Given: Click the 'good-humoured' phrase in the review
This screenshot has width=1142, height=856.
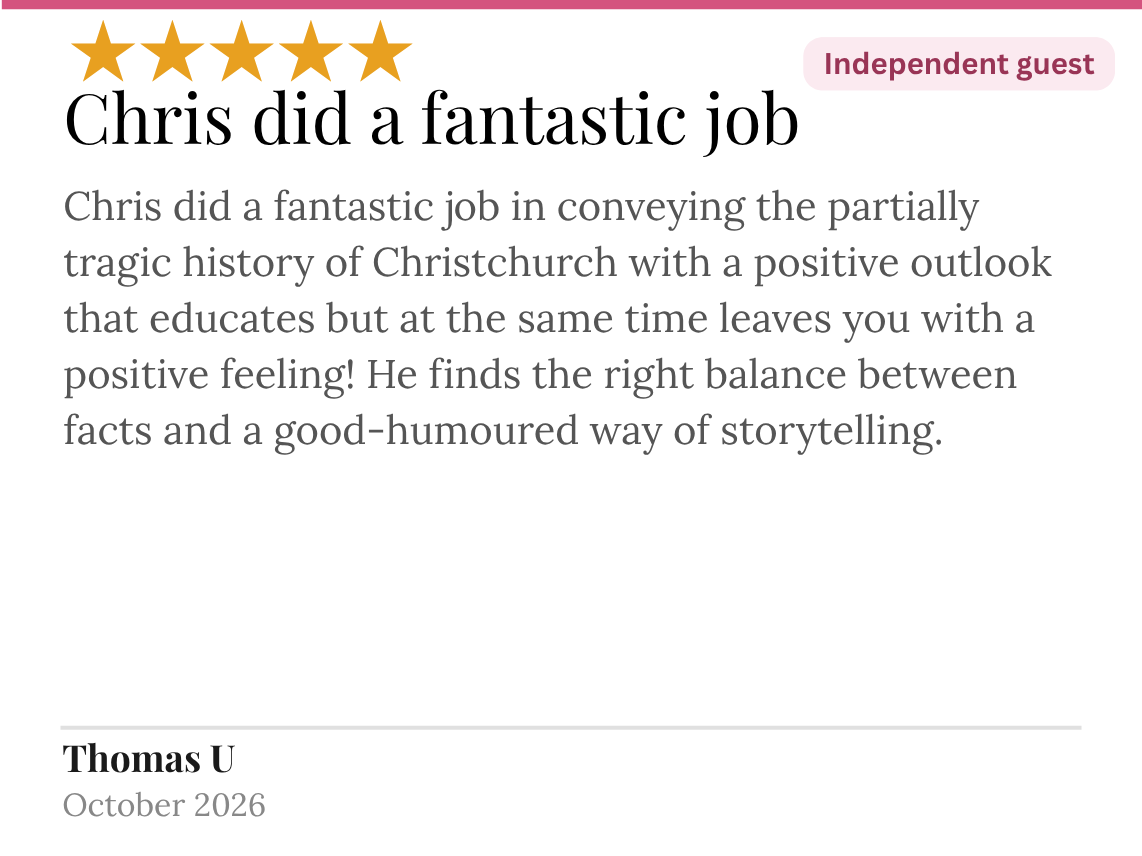Looking at the screenshot, I should pos(426,431).
